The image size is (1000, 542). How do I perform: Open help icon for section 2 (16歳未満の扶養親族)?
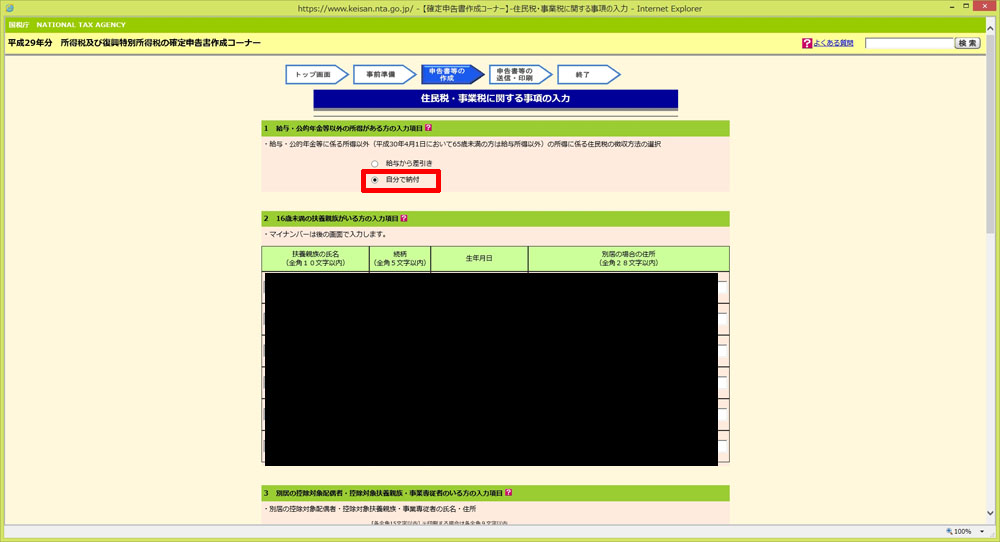tap(404, 218)
